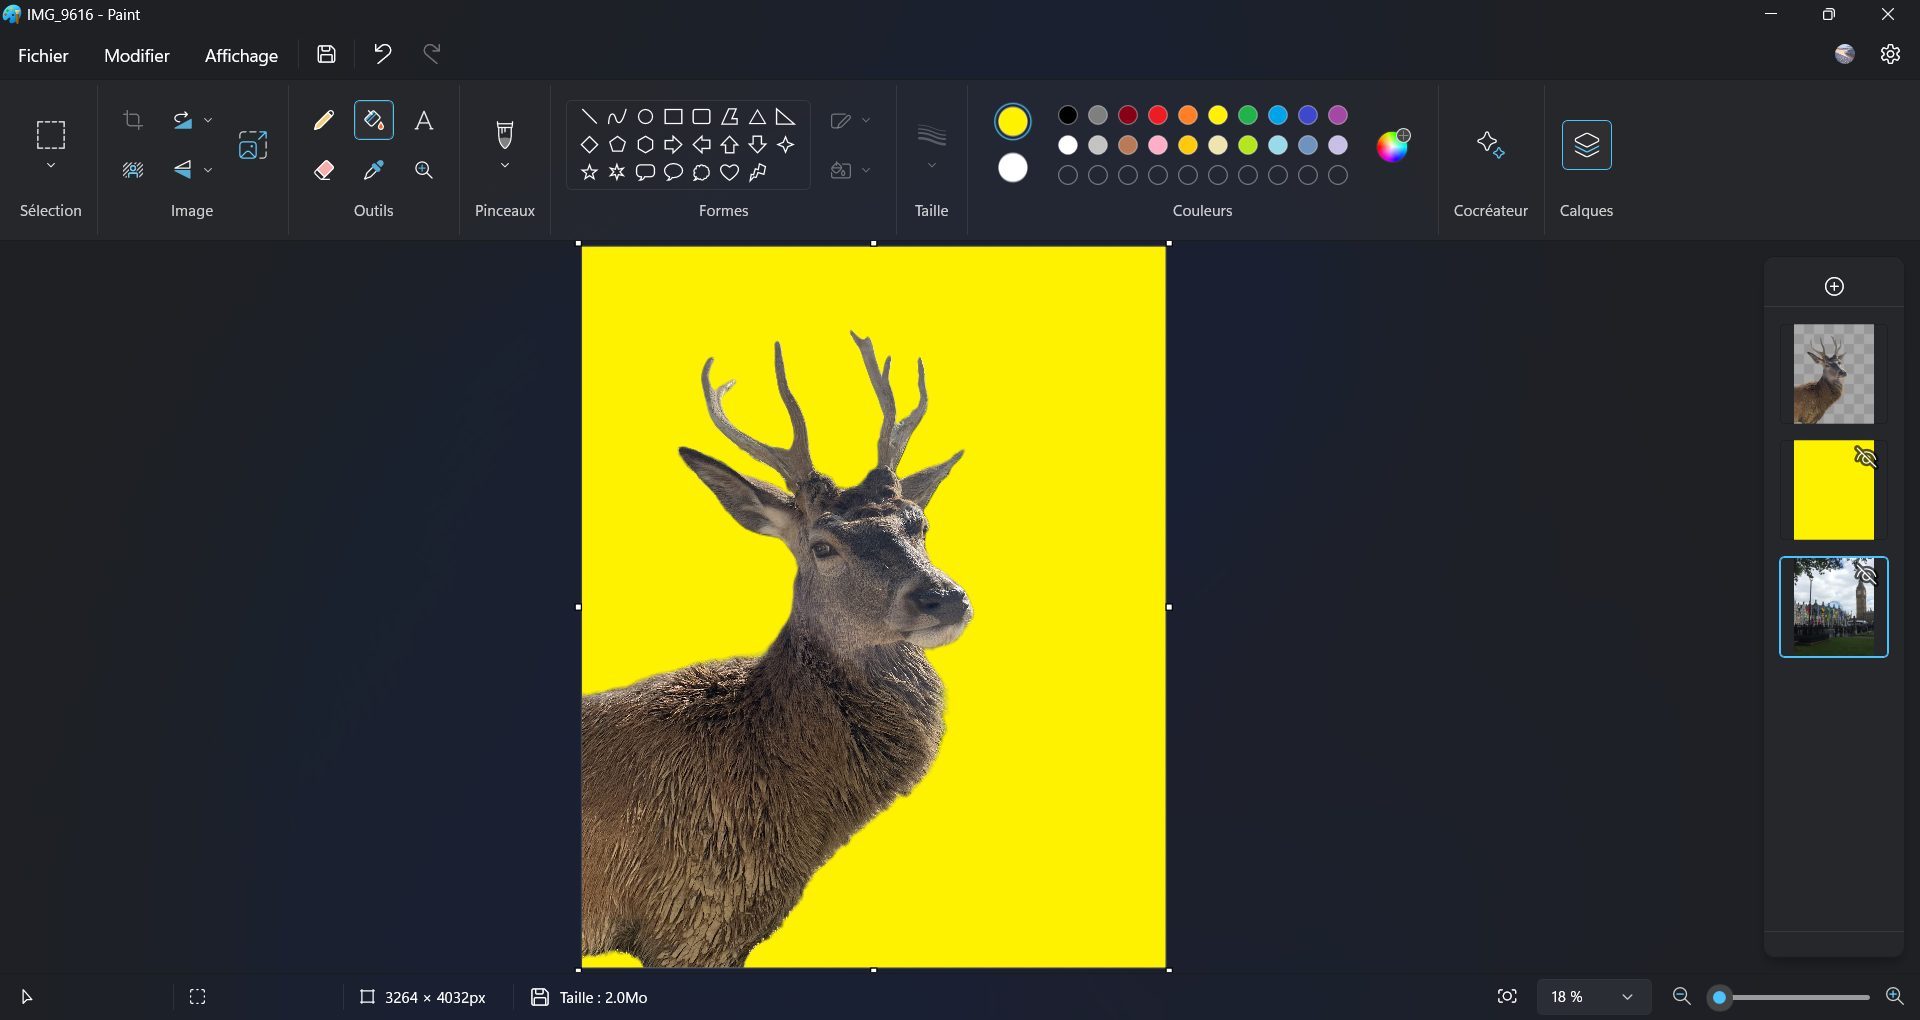Activate the Magnifier zoom tool
Image resolution: width=1920 pixels, height=1020 pixels.
pos(424,171)
